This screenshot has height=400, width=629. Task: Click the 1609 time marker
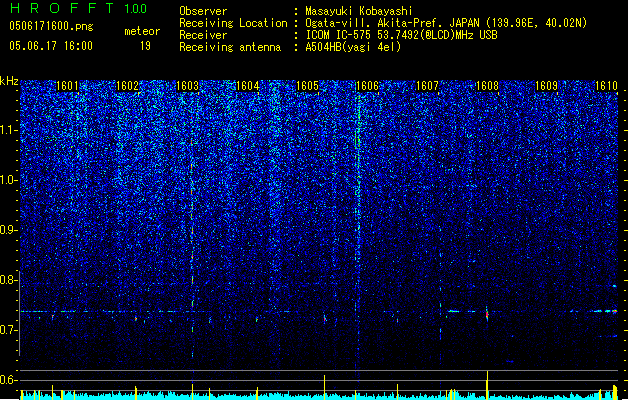click(x=547, y=86)
